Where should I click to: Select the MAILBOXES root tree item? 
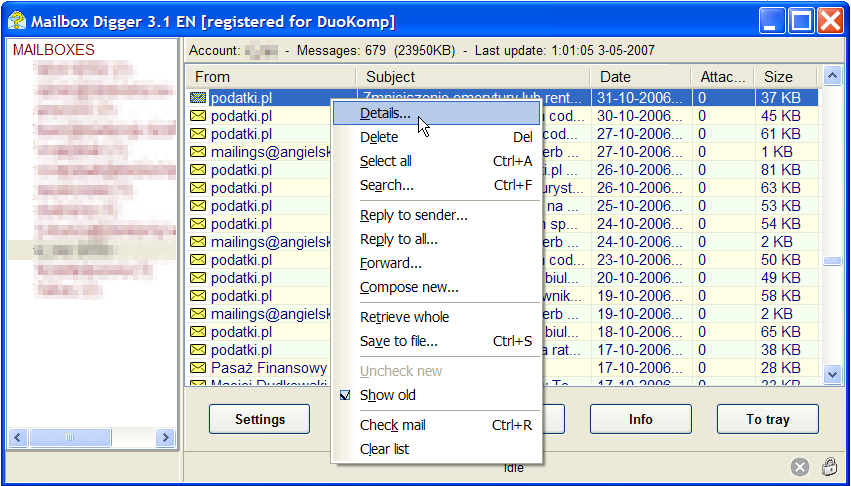pyautogui.click(x=54, y=50)
